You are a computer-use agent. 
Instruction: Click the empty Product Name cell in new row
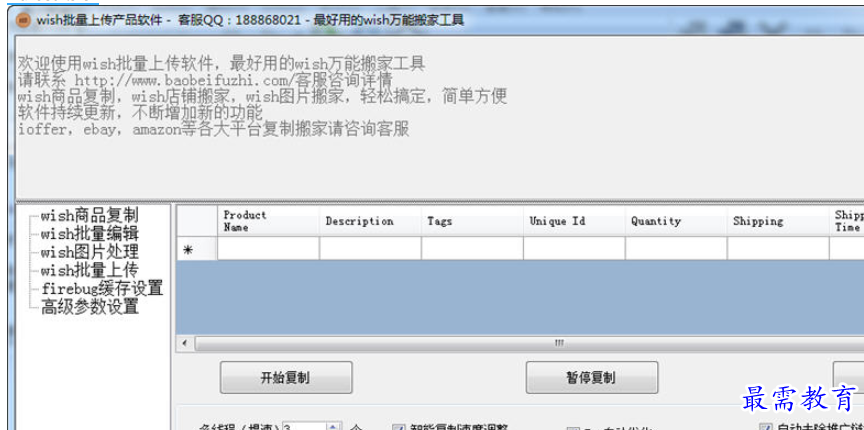click(x=268, y=249)
